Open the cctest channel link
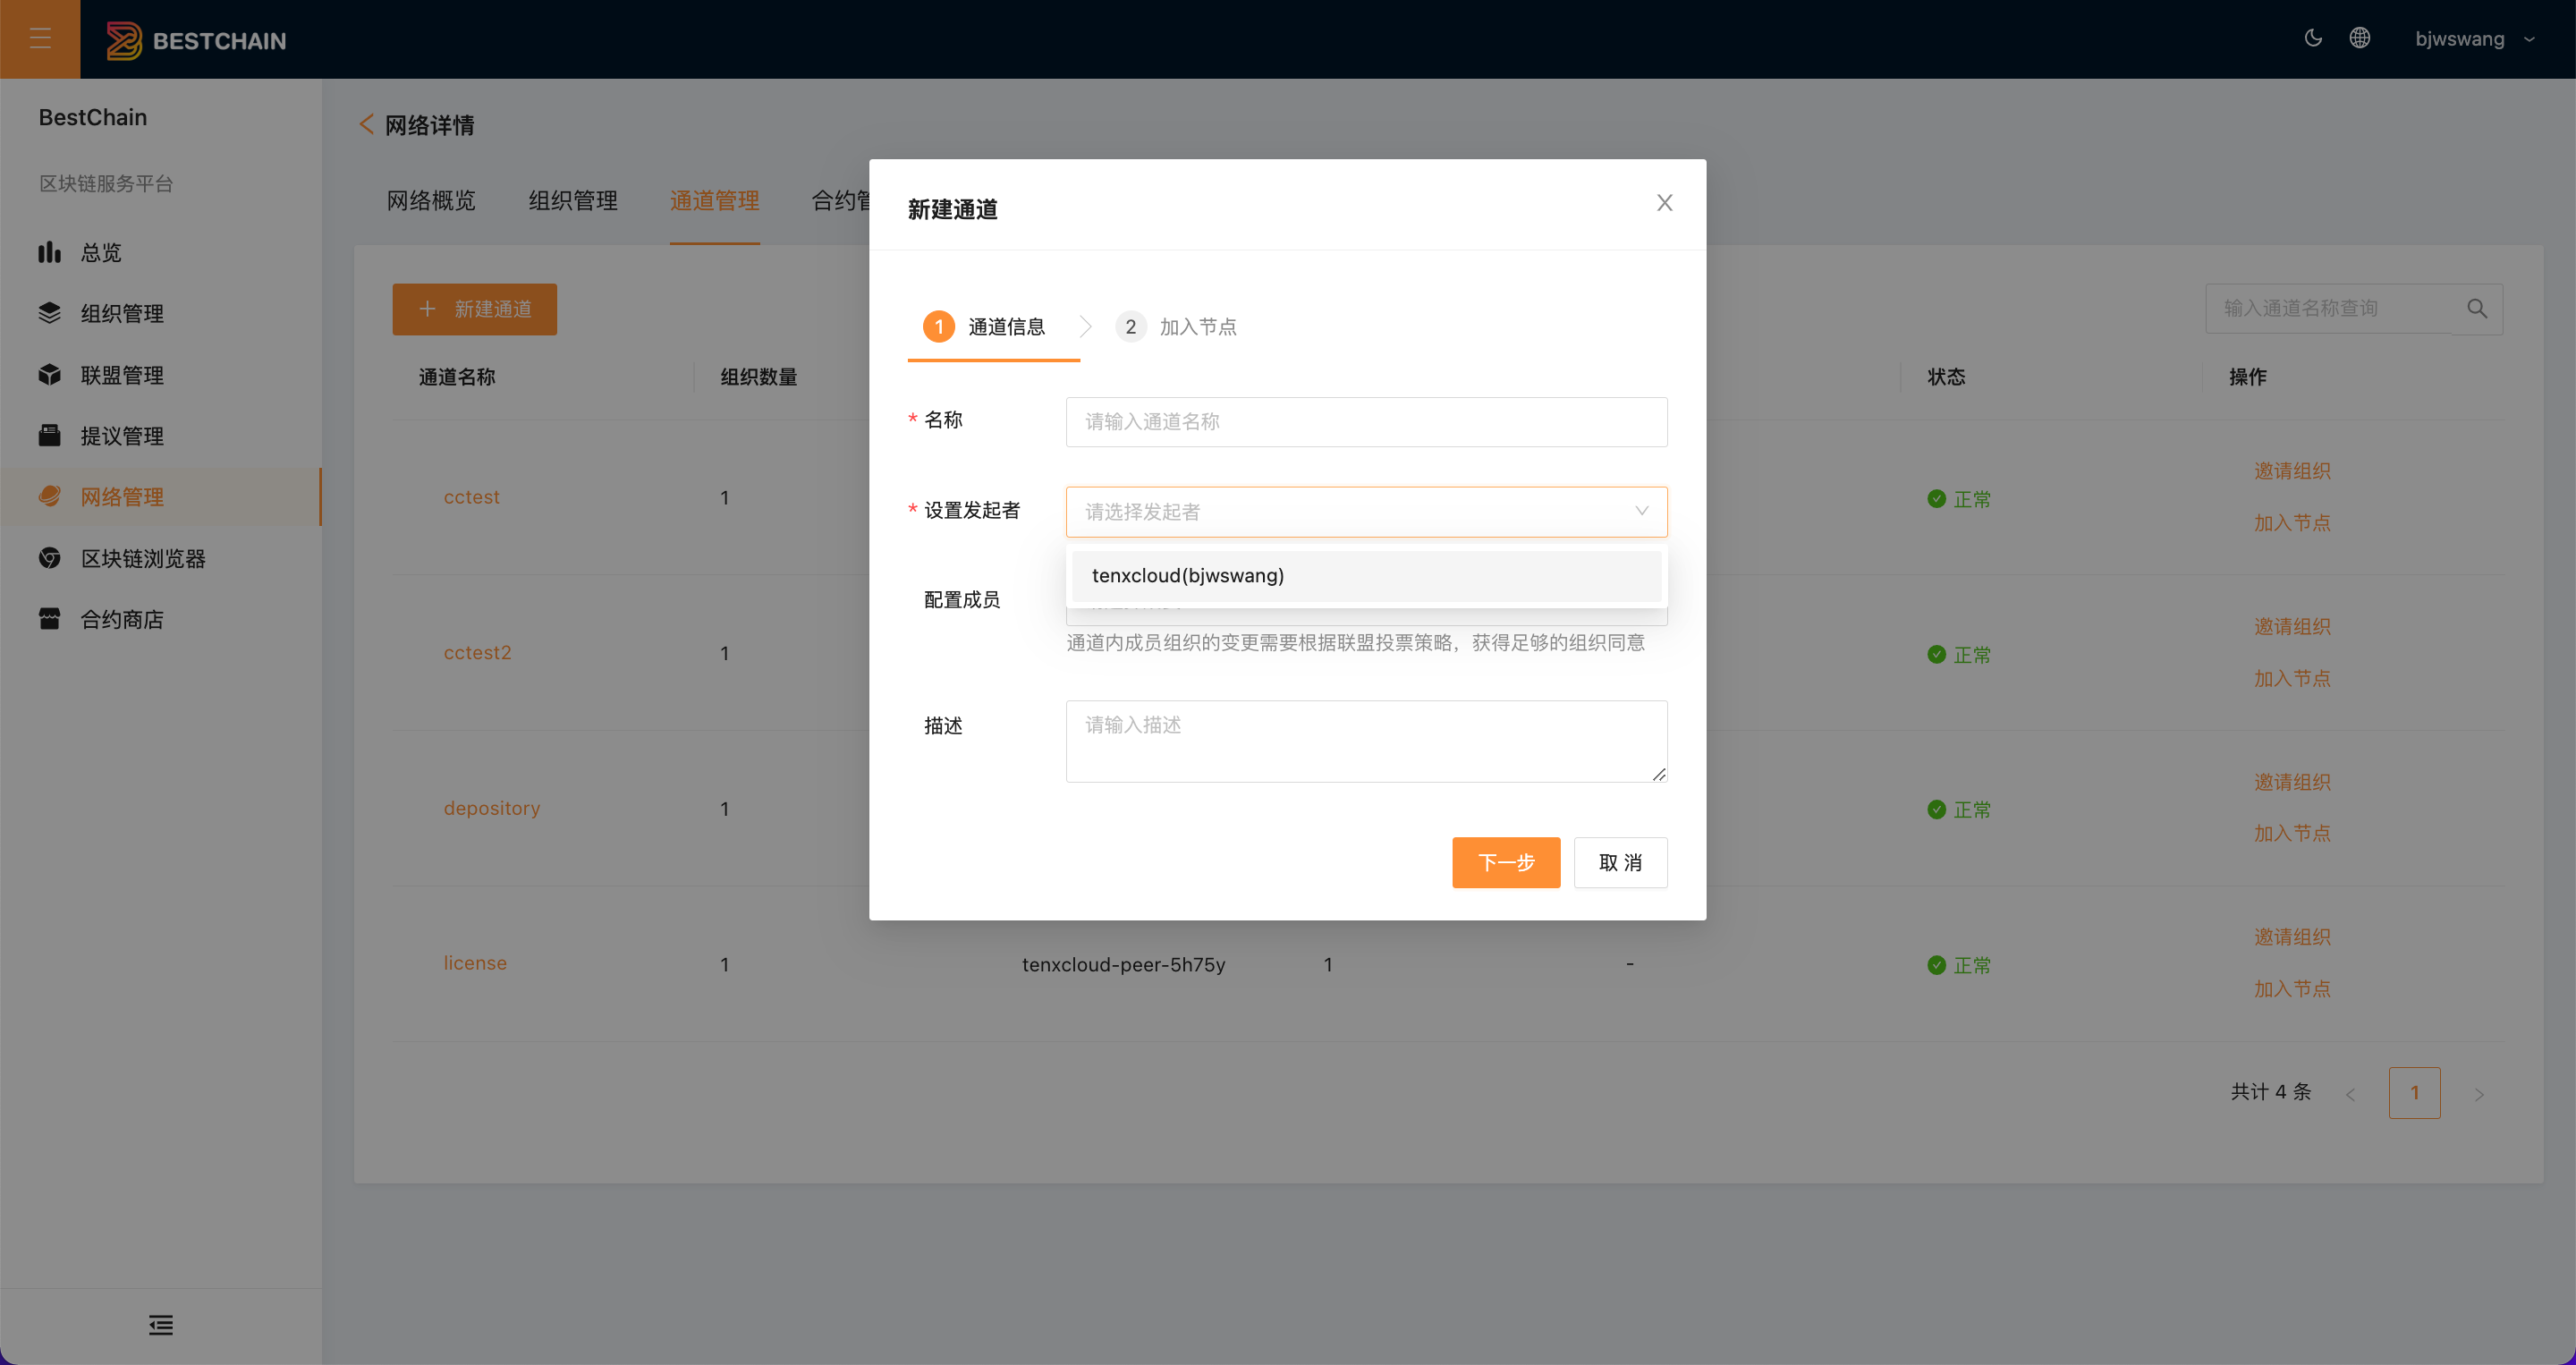 click(471, 497)
